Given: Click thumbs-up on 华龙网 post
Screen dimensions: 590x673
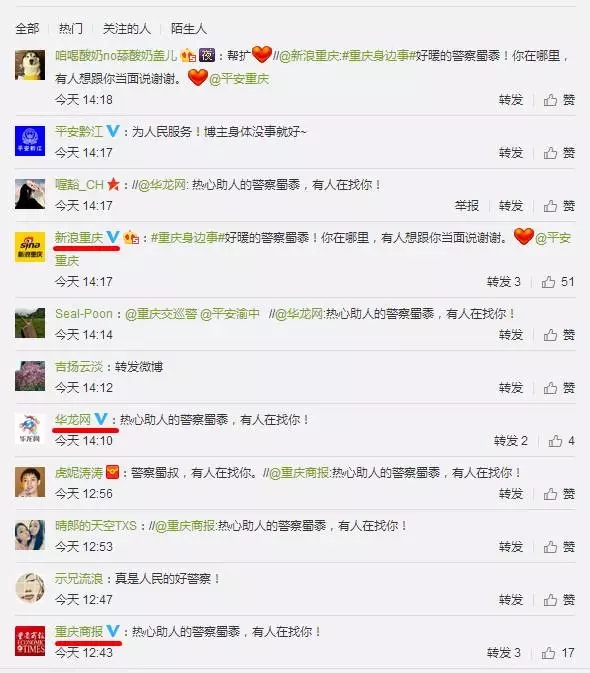Looking at the screenshot, I should tap(561, 441).
